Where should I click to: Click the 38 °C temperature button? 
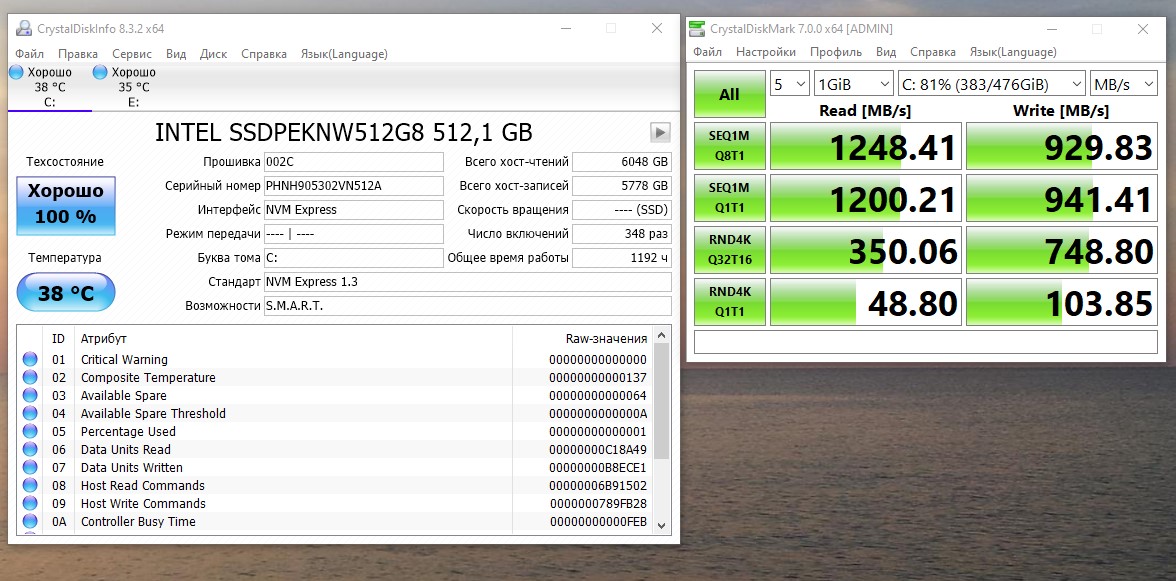point(66,292)
